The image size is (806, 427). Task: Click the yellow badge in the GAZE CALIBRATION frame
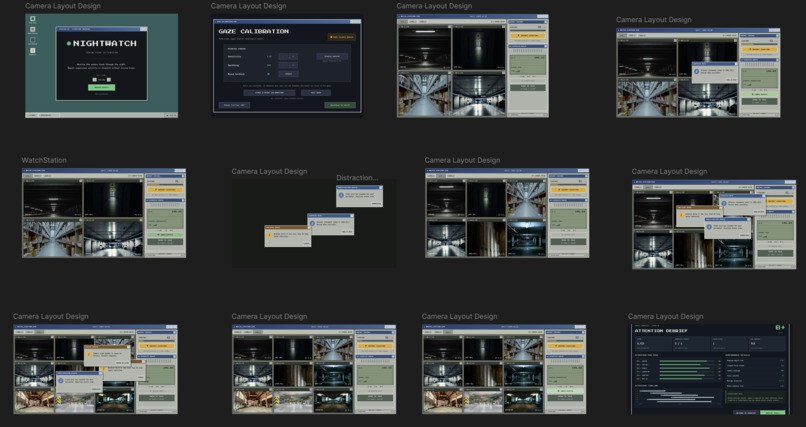tap(342, 37)
